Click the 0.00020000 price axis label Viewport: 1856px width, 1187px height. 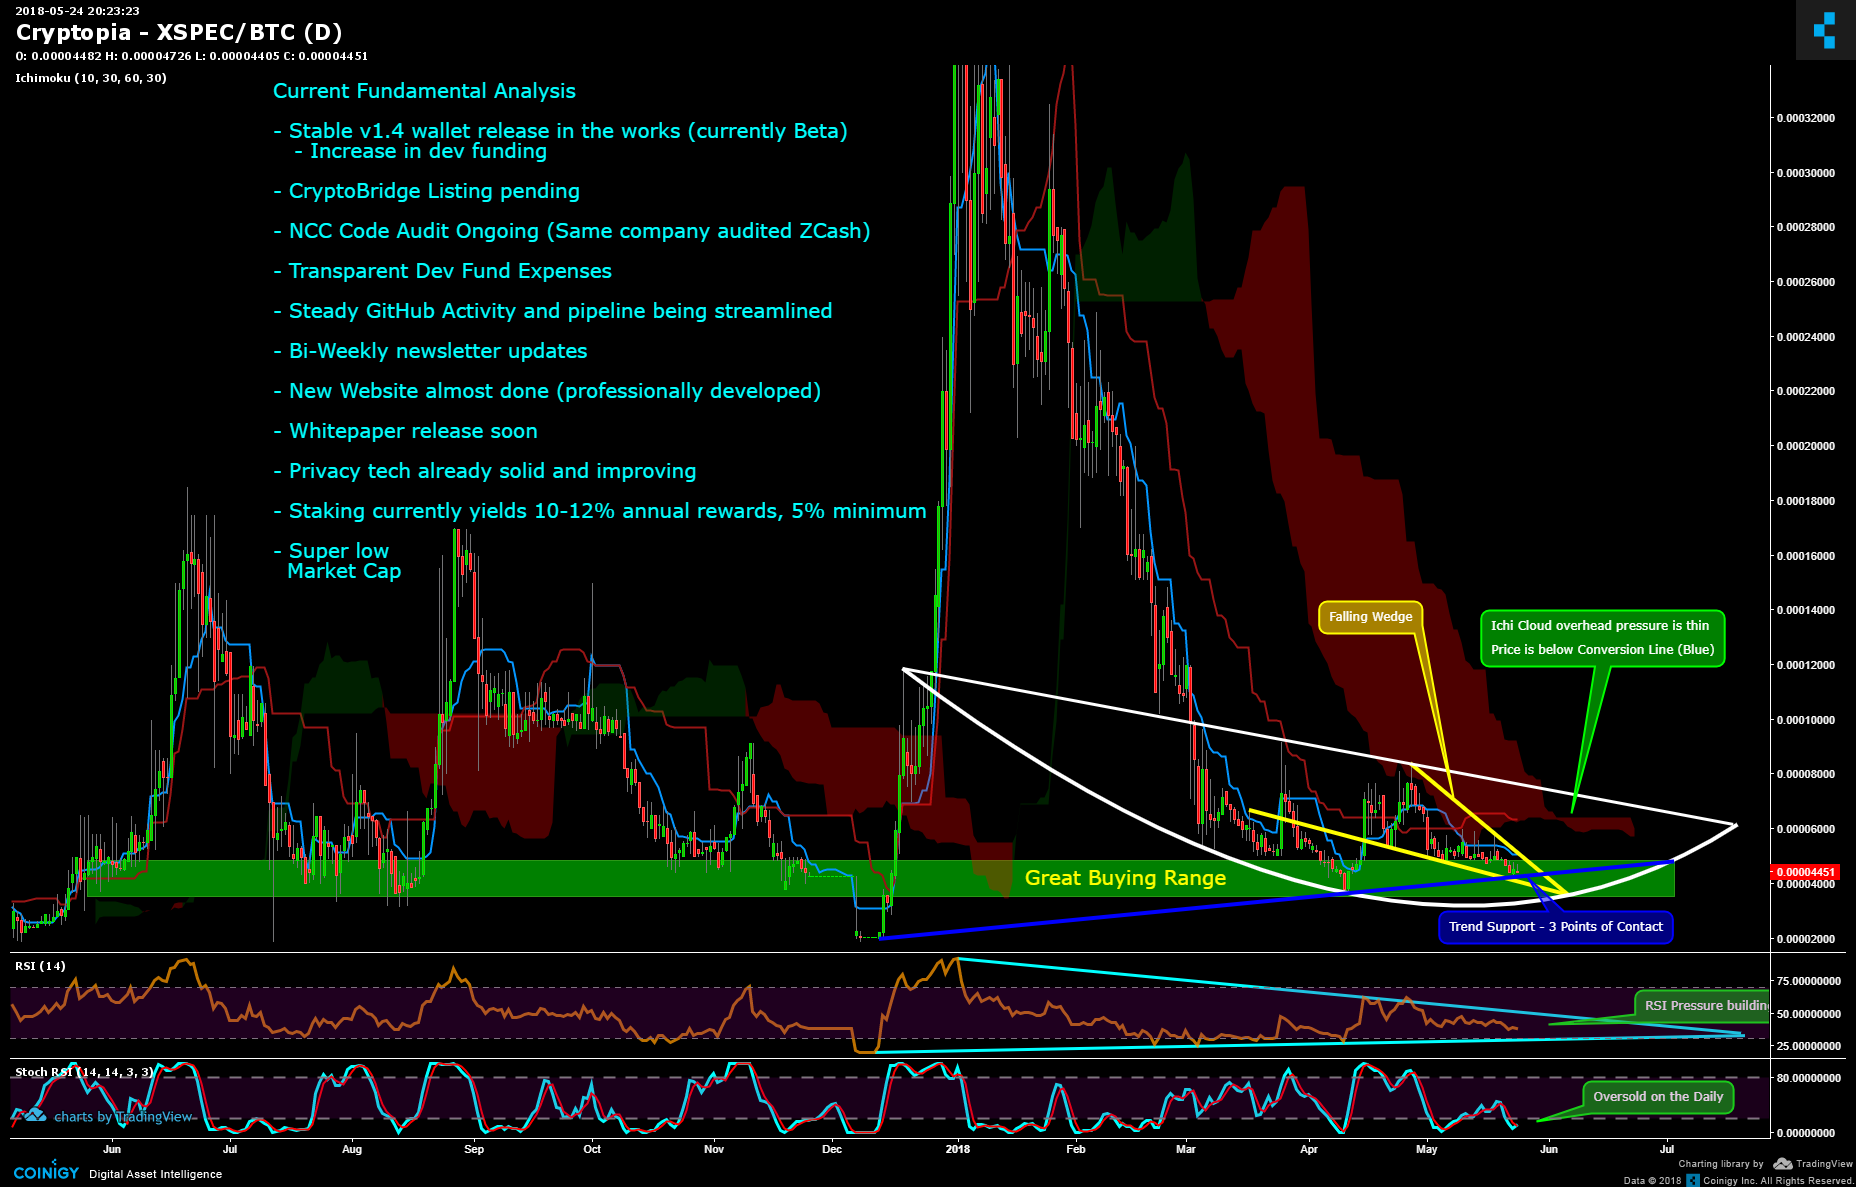click(x=1805, y=446)
